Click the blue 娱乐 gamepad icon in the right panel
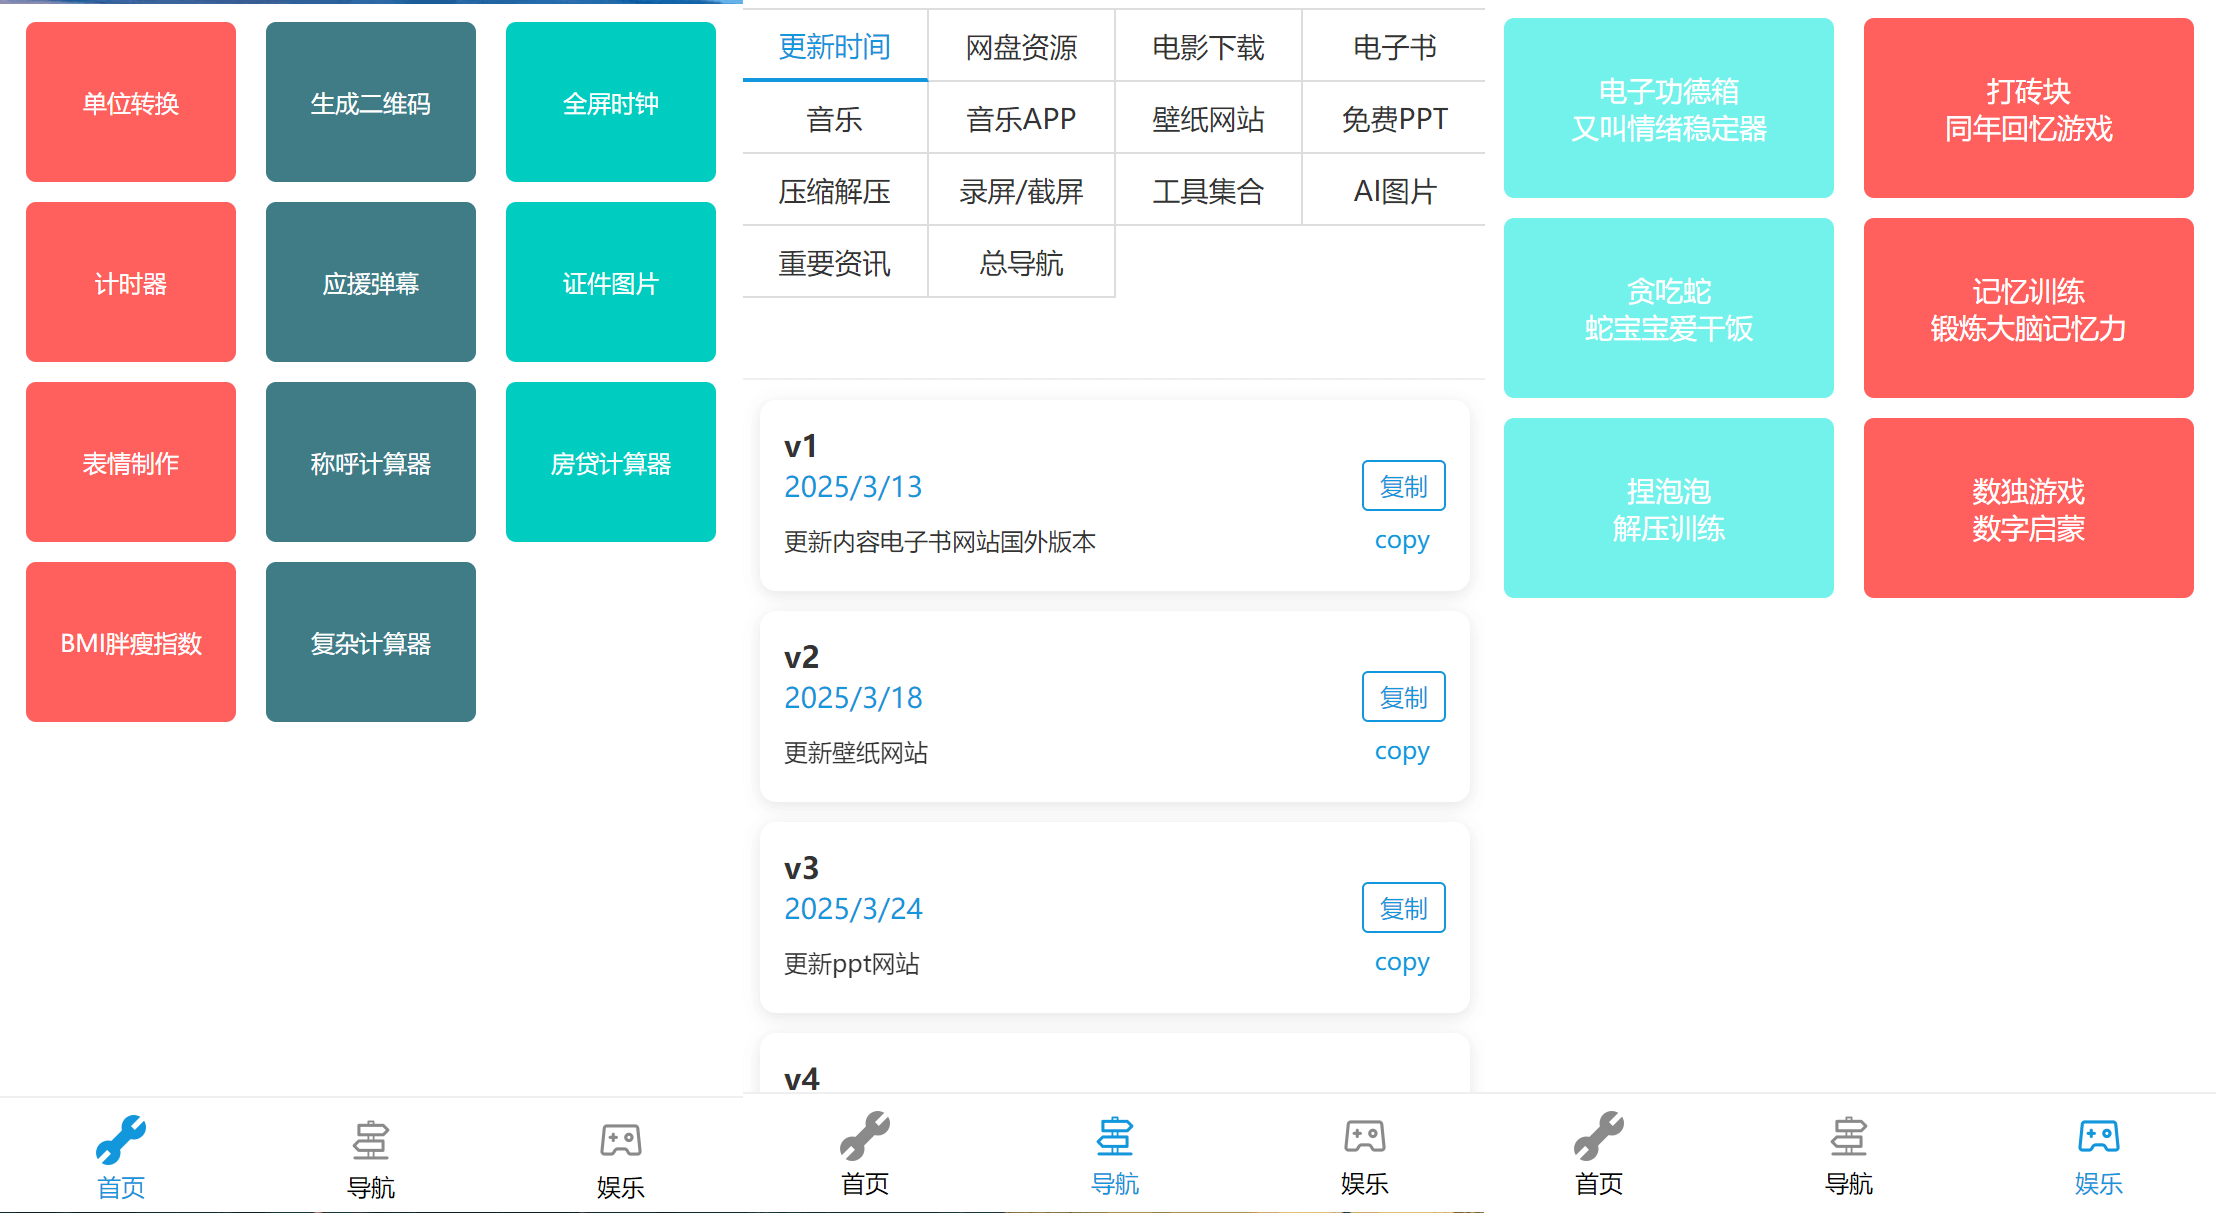Image resolution: width=2216 pixels, height=1213 pixels. click(x=2098, y=1137)
